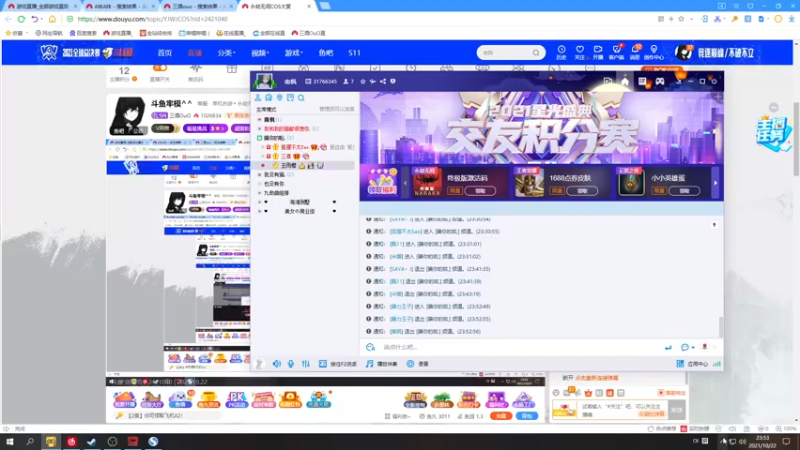Switch to the 三酒ouo search results tab
The width and height of the screenshot is (800, 450).
196,6
